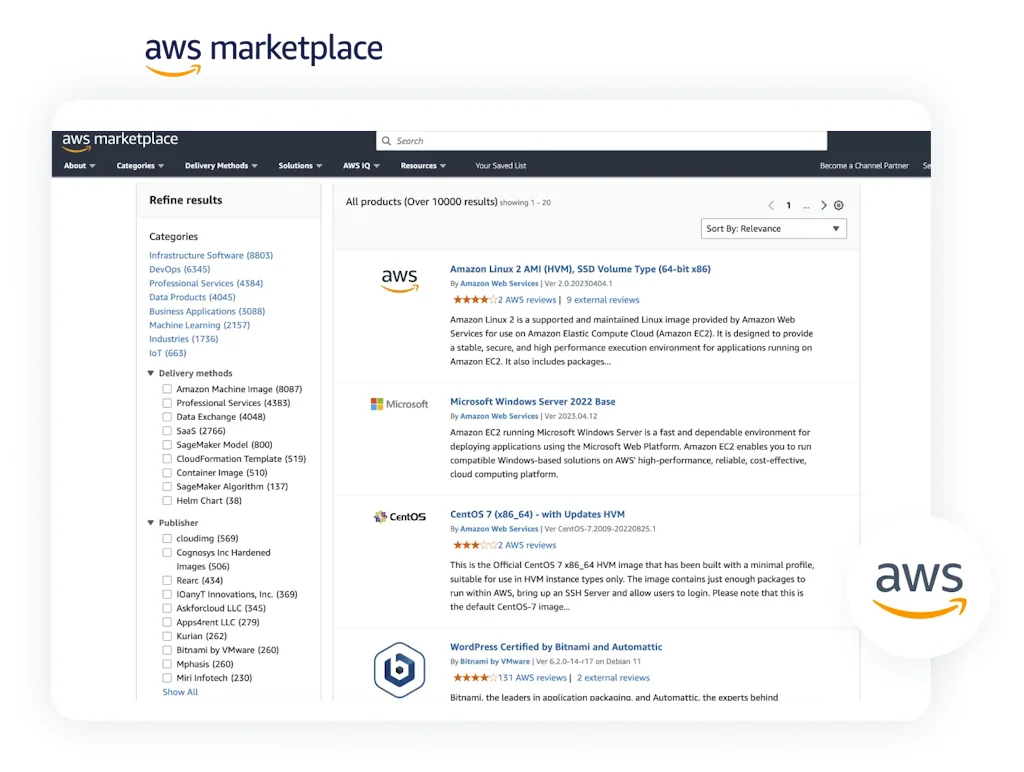1024x772 pixels.
Task: Collapse the Publisher filter section
Action: click(151, 523)
